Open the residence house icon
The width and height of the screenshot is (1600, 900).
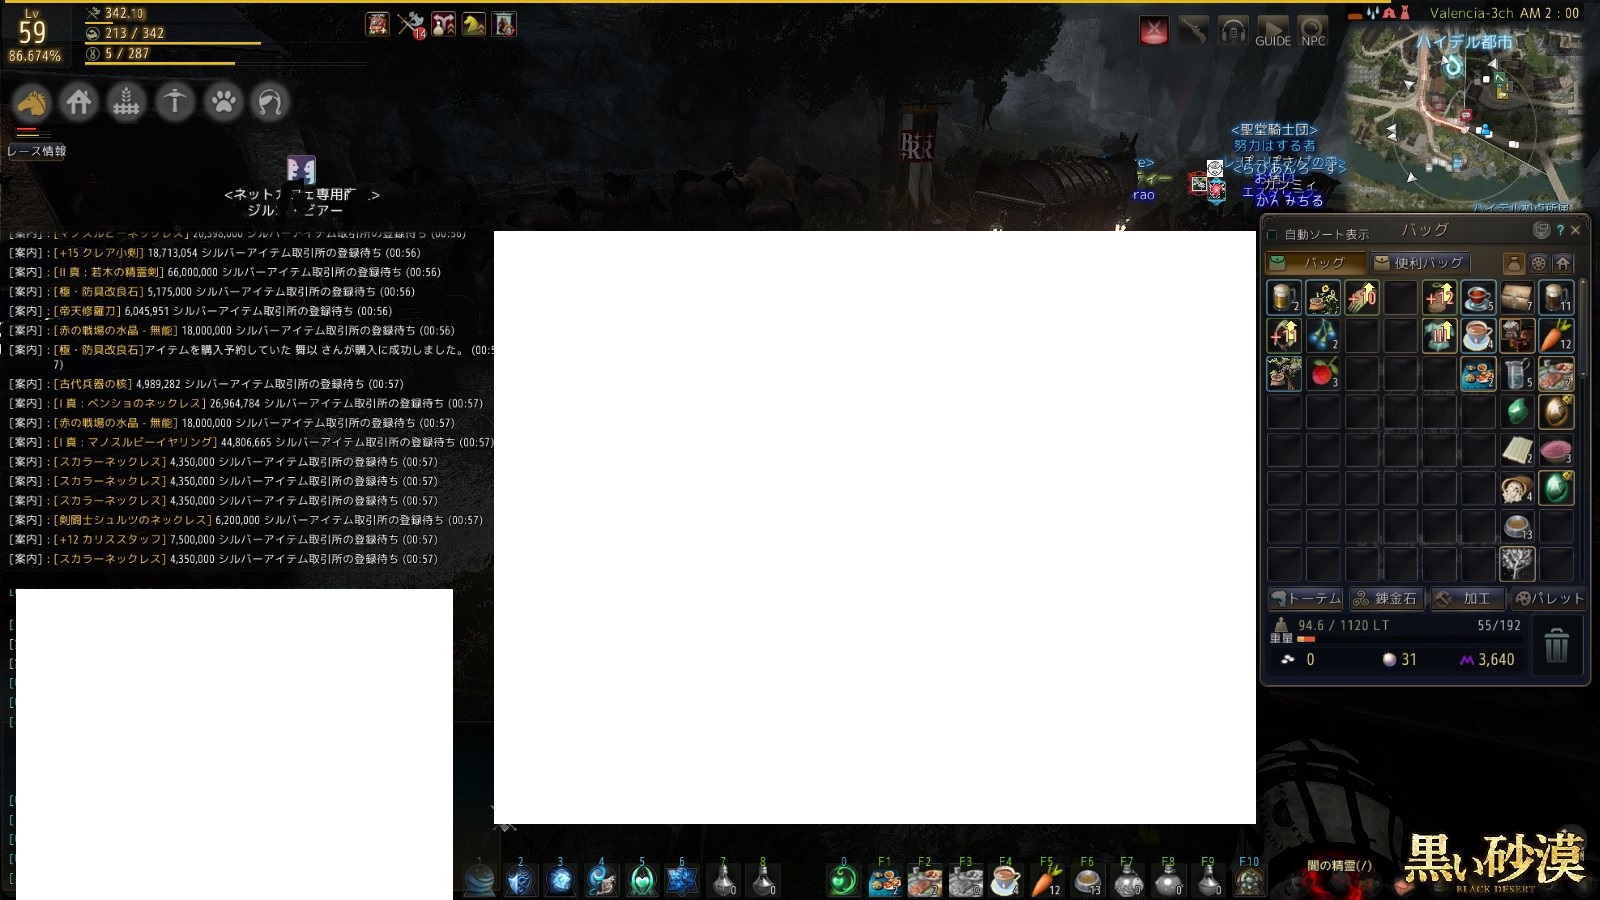tap(78, 102)
